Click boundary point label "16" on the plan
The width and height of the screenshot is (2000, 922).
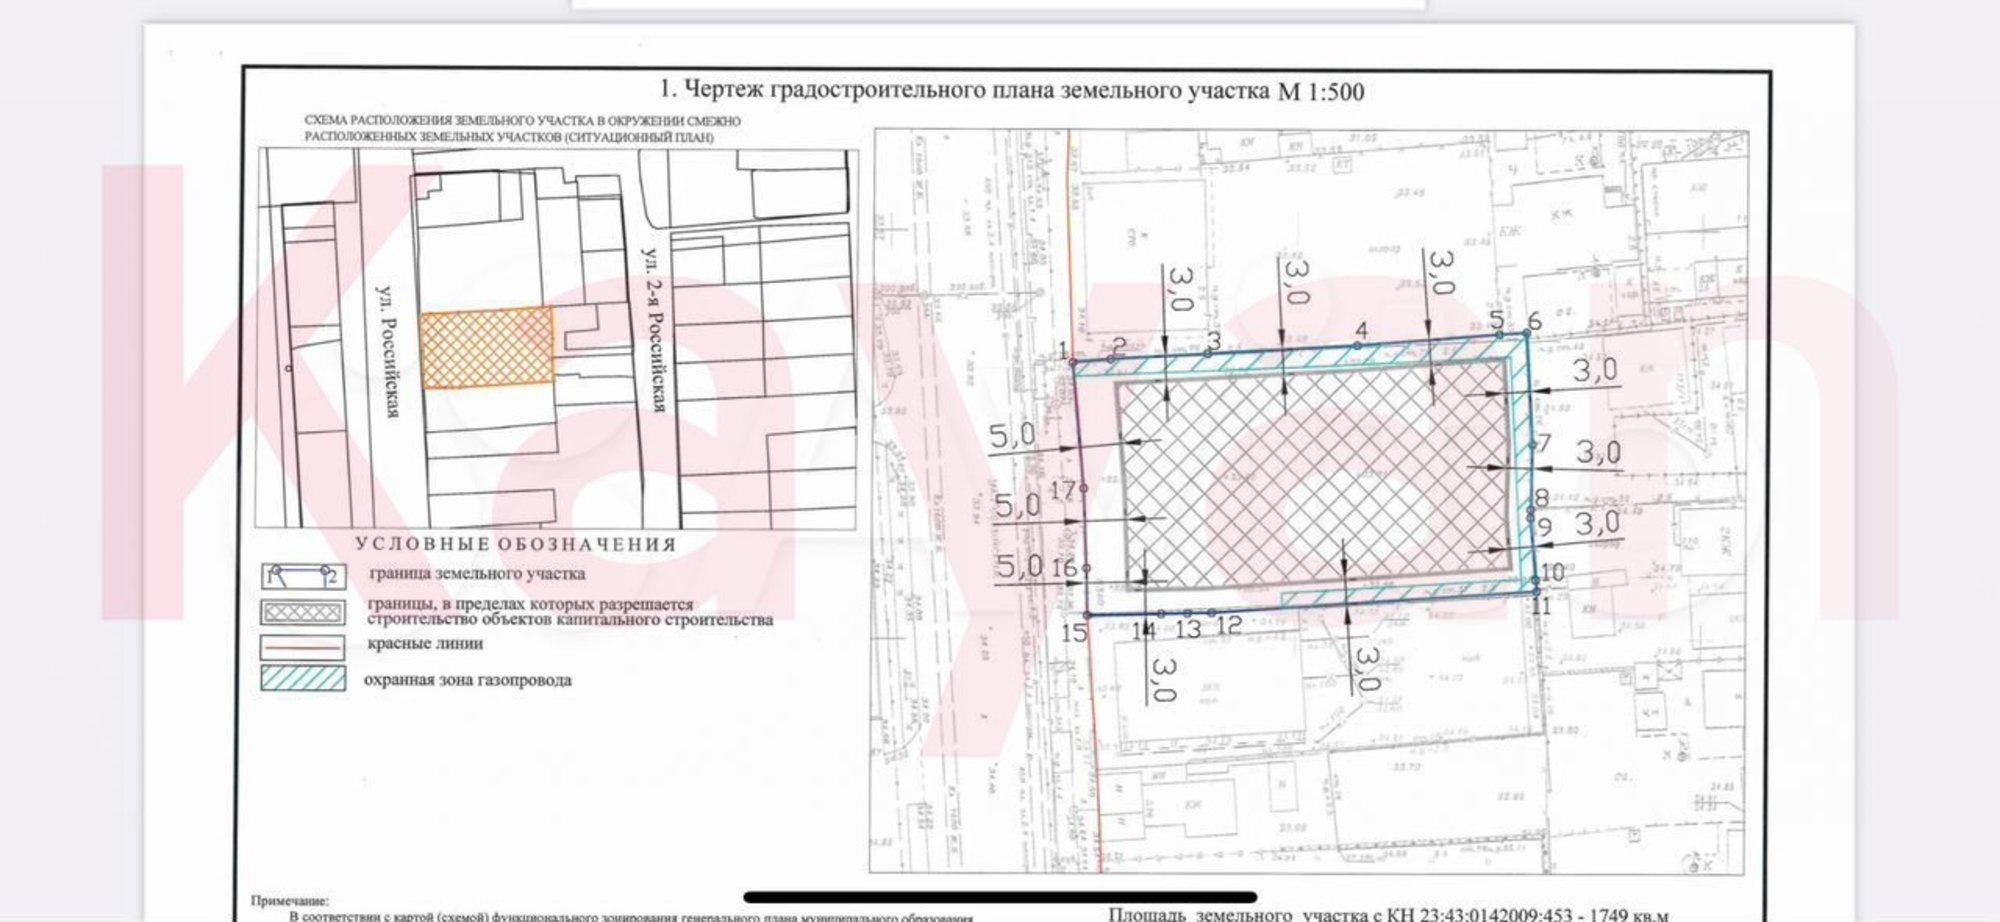(x=1066, y=568)
